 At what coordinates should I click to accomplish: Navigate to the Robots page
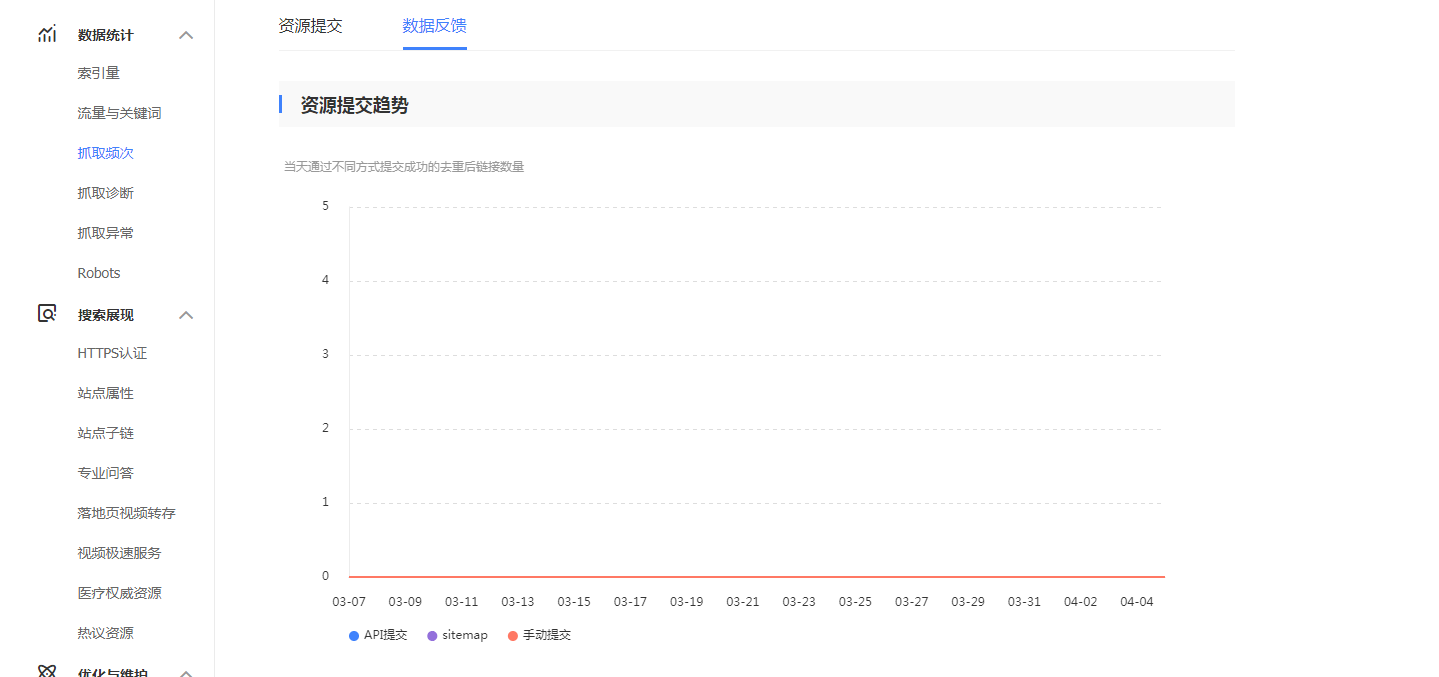(x=98, y=273)
